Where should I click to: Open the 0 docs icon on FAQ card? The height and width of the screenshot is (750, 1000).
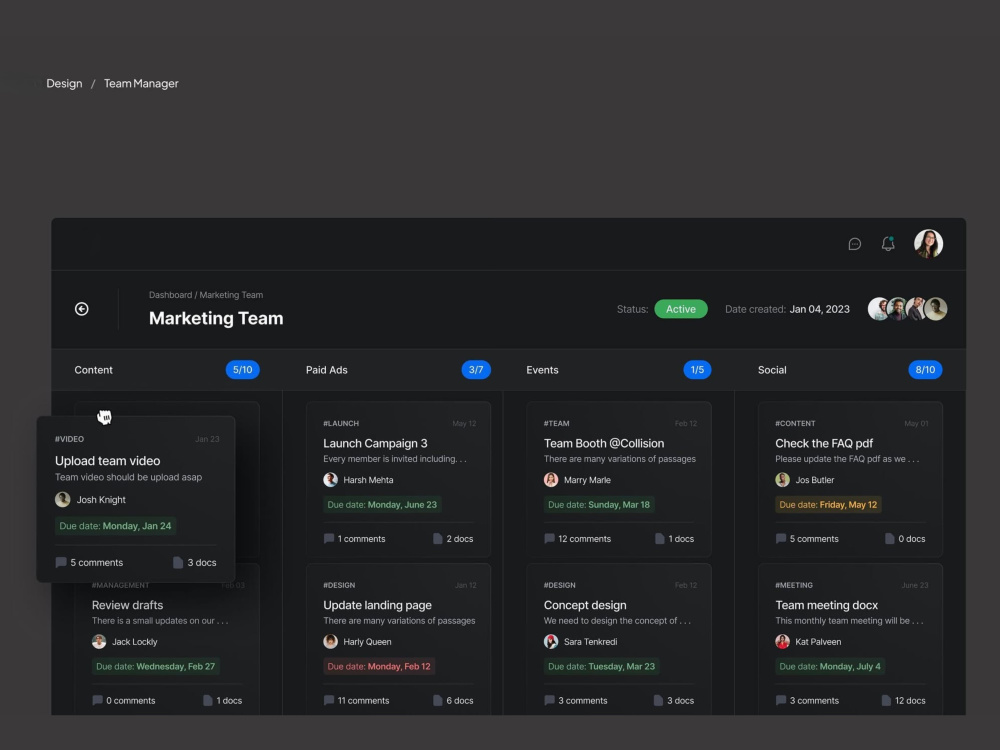890,538
